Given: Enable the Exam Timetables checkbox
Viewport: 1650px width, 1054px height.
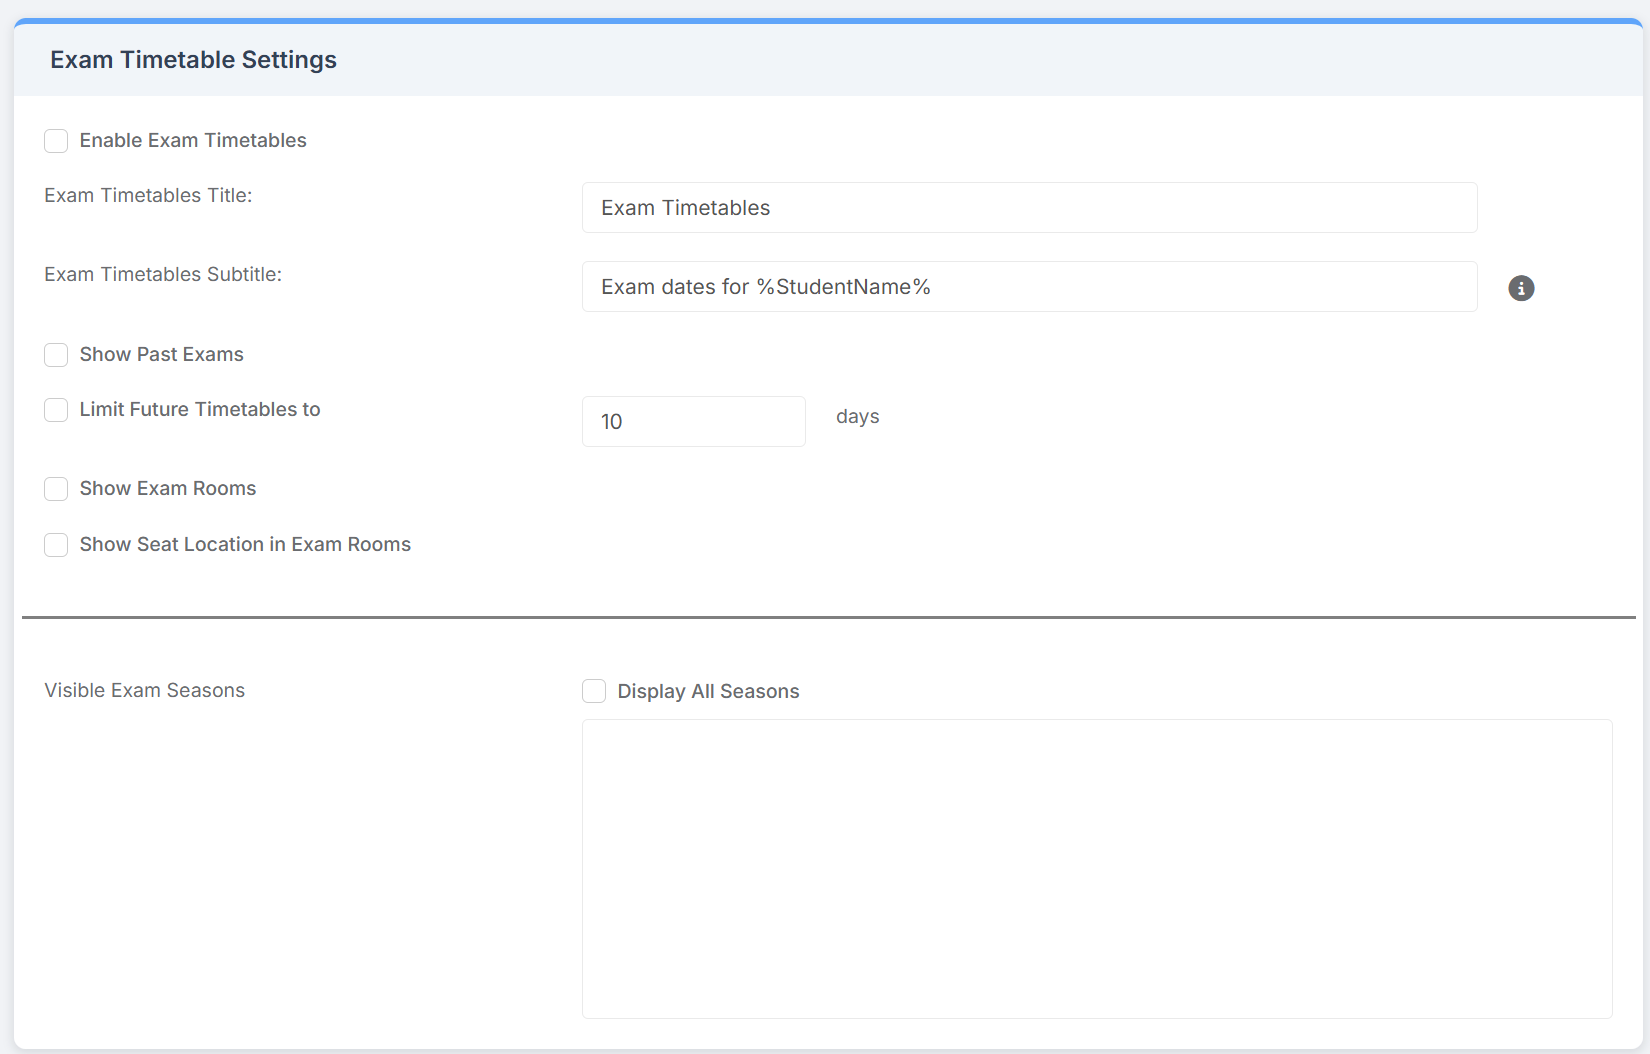Looking at the screenshot, I should click(56, 141).
